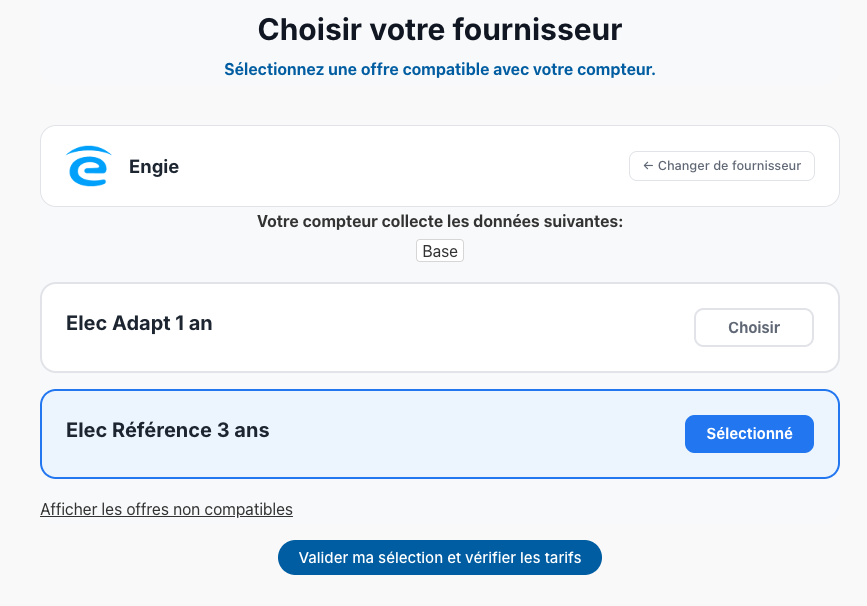This screenshot has height=606, width=867.
Task: Click the Votre compteur collecte text line
Action: click(x=440, y=222)
